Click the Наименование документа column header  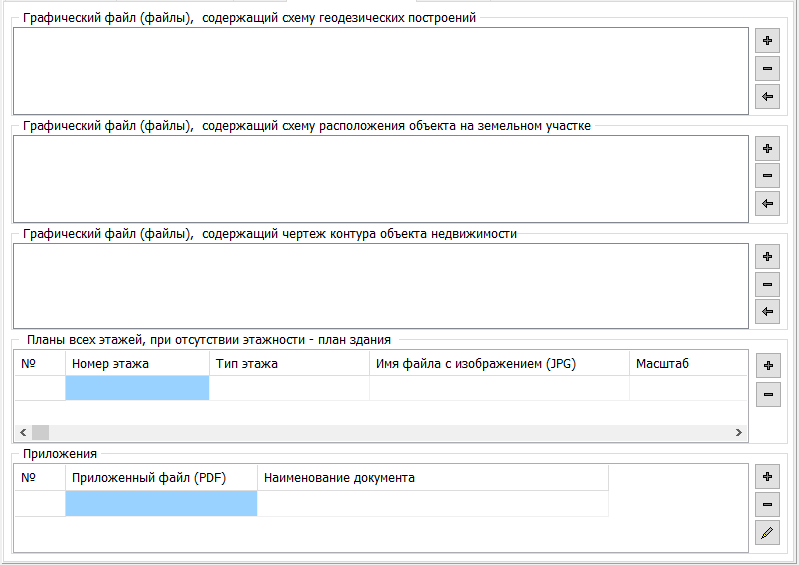(432, 478)
